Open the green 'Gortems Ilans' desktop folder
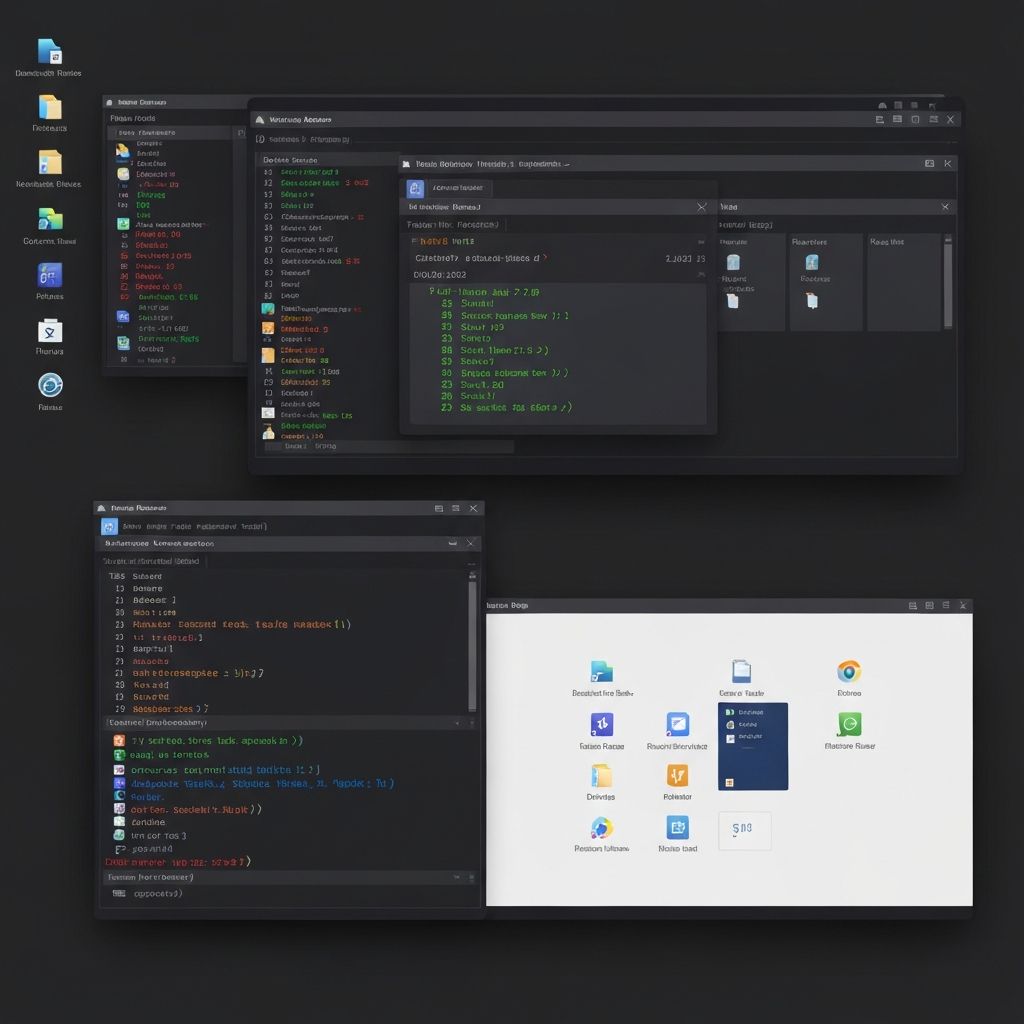This screenshot has height=1024, width=1024. 50,219
